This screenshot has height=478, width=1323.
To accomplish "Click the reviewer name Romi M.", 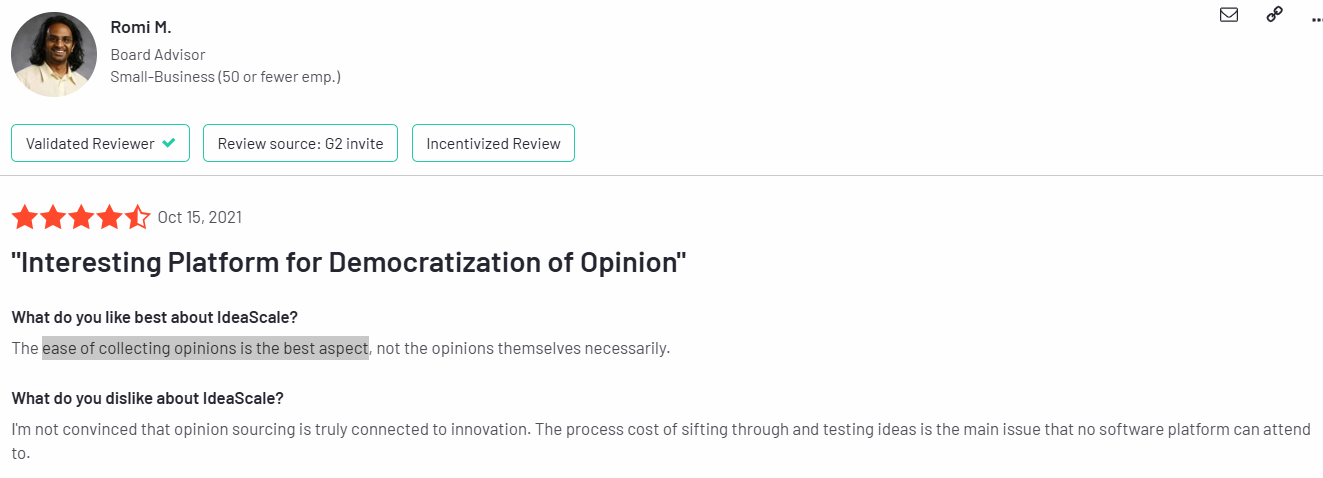I will click(x=141, y=27).
